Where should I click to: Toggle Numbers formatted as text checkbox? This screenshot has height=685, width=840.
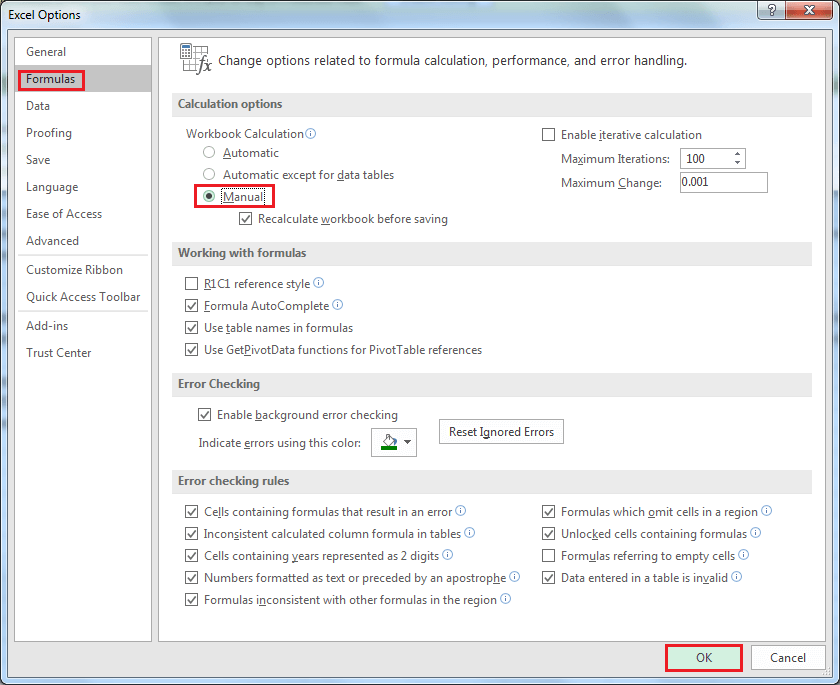(191, 577)
